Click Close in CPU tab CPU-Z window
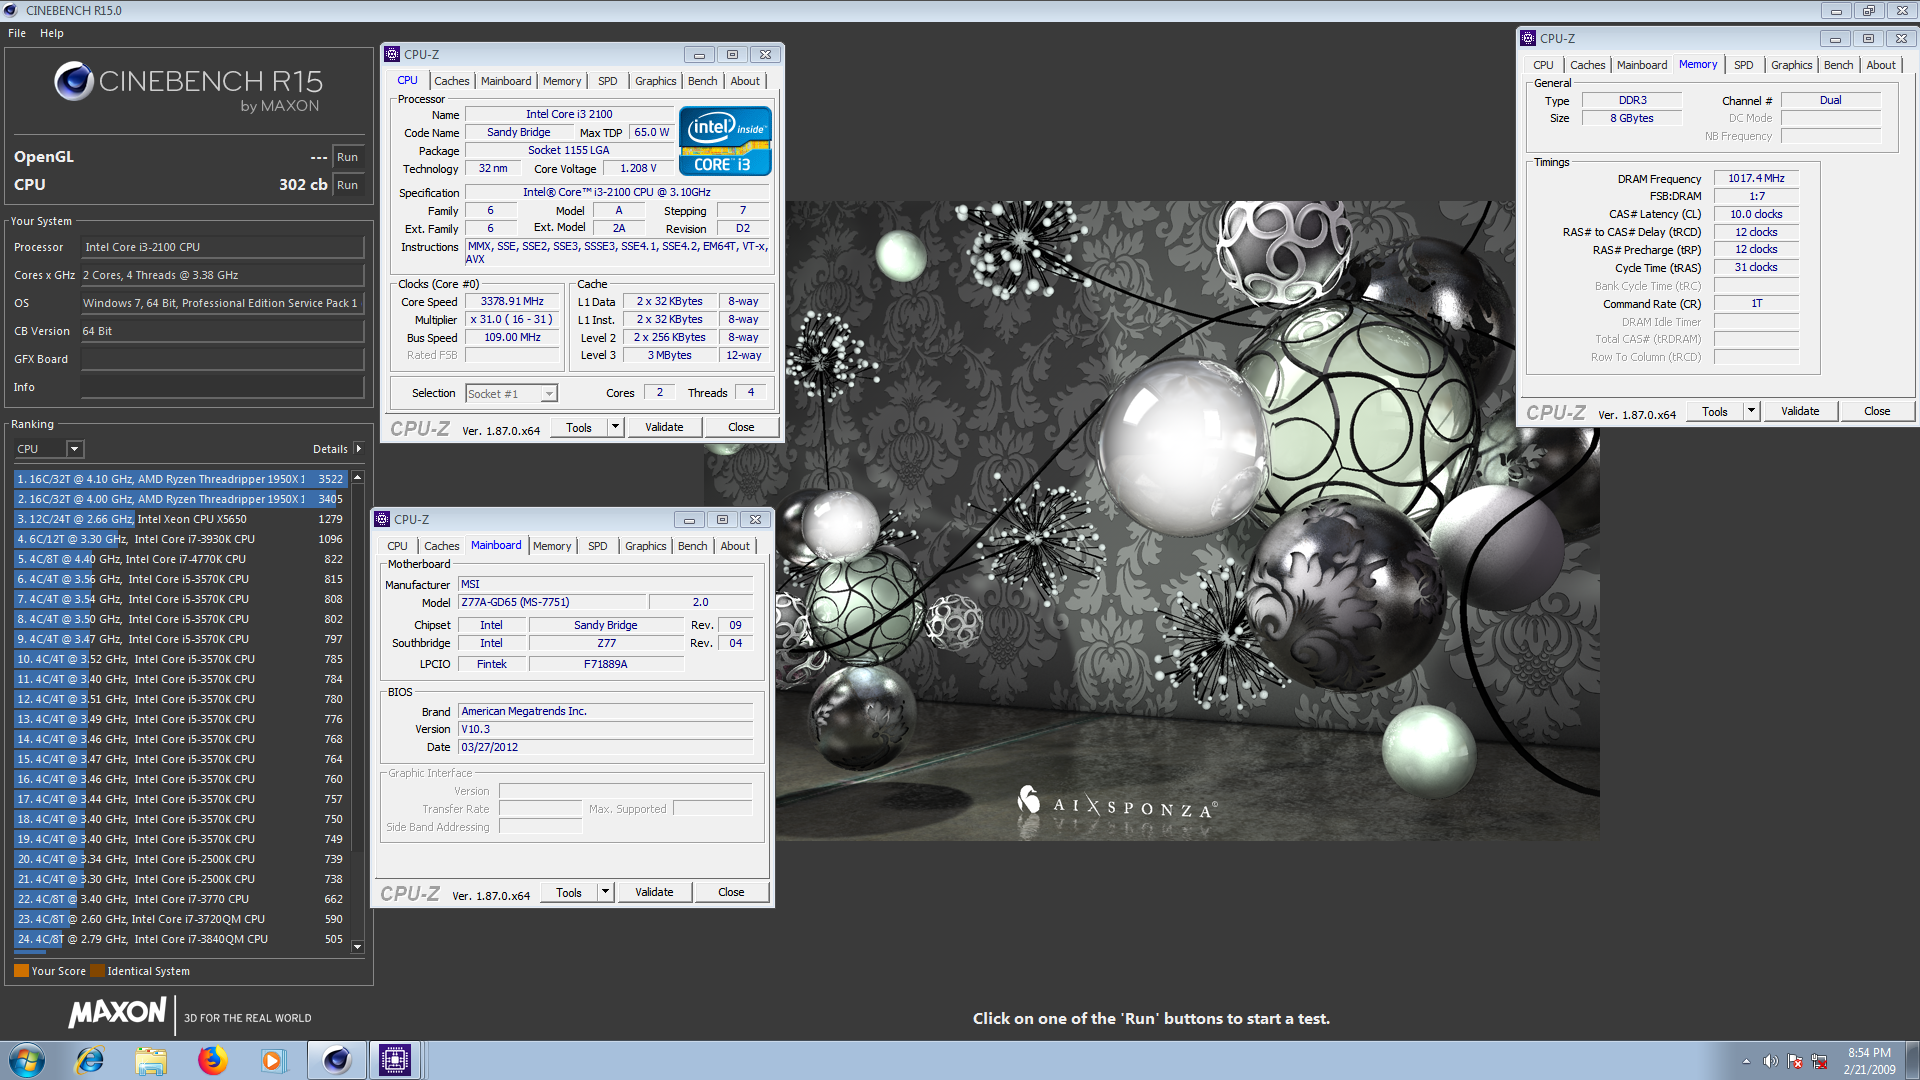Image resolution: width=1920 pixels, height=1080 pixels. 741,428
